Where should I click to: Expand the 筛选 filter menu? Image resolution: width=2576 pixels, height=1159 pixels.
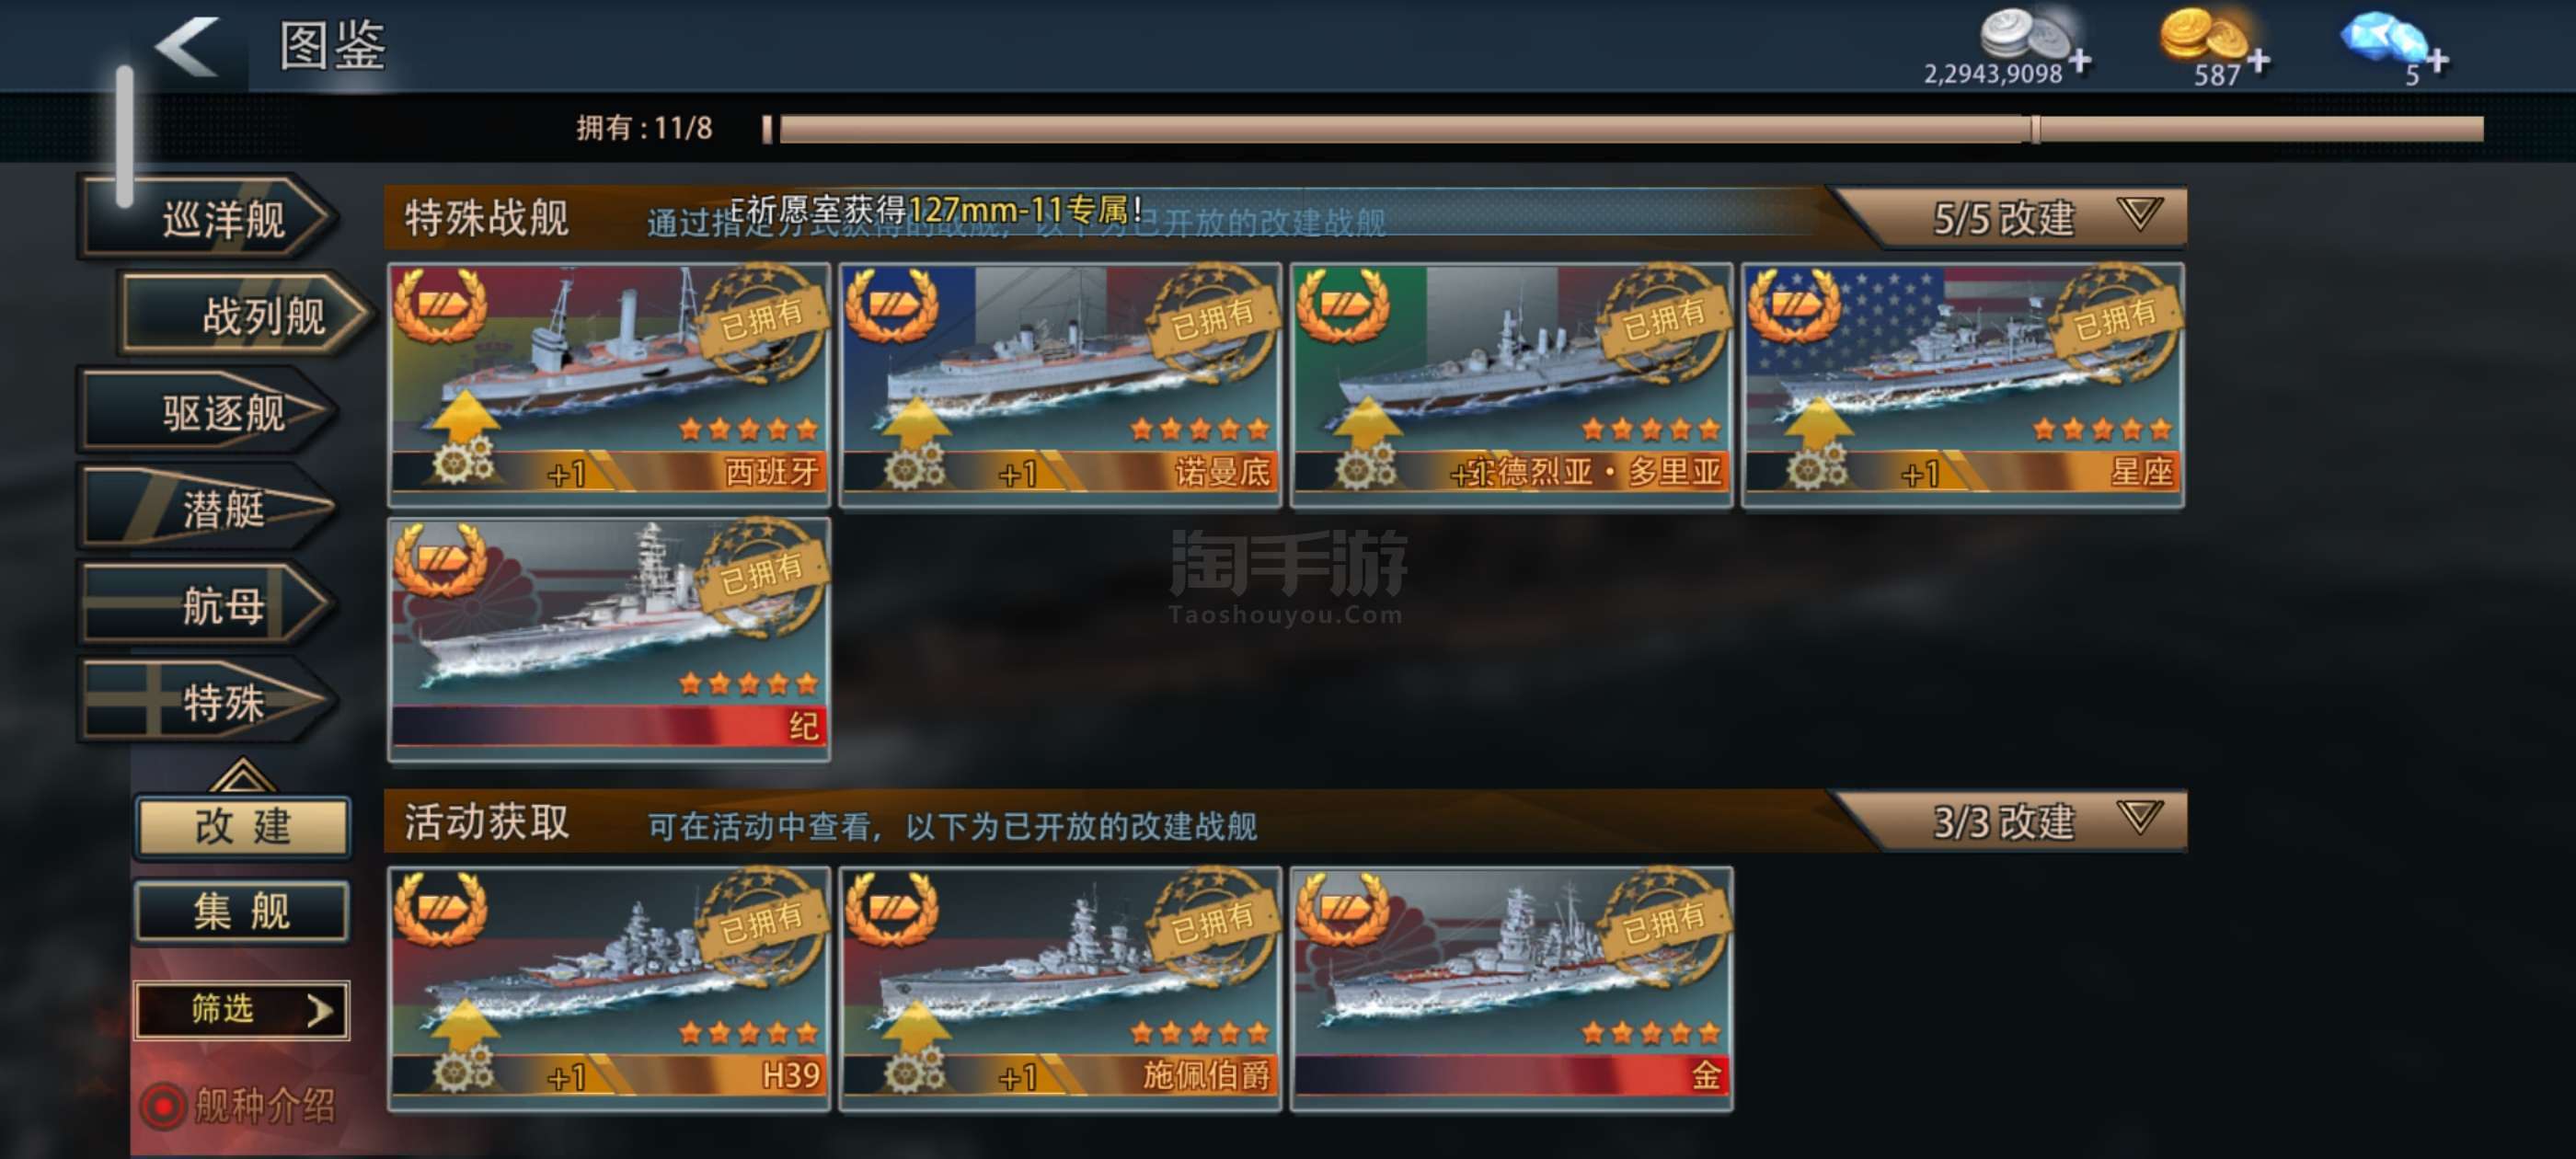coord(243,1010)
